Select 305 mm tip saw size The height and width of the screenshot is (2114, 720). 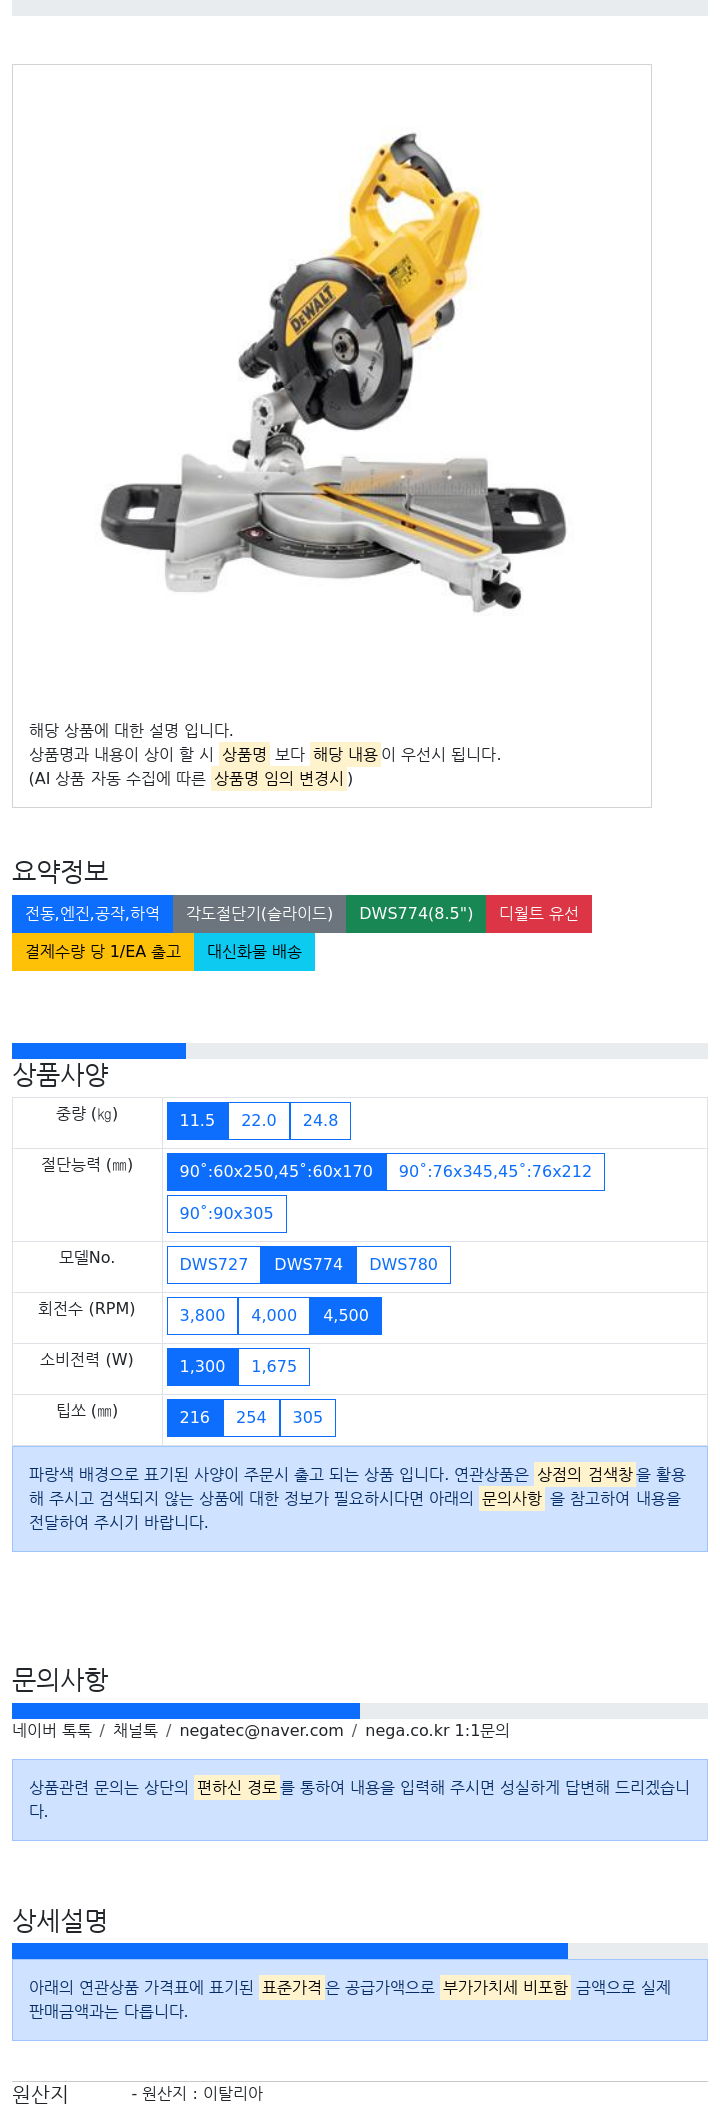[x=308, y=1418]
